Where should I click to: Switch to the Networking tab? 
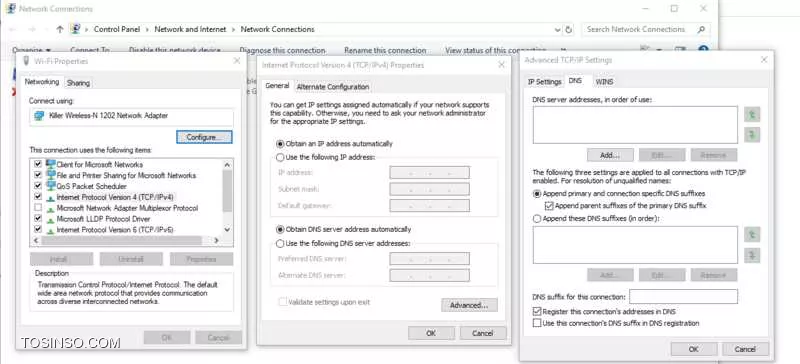42,82
